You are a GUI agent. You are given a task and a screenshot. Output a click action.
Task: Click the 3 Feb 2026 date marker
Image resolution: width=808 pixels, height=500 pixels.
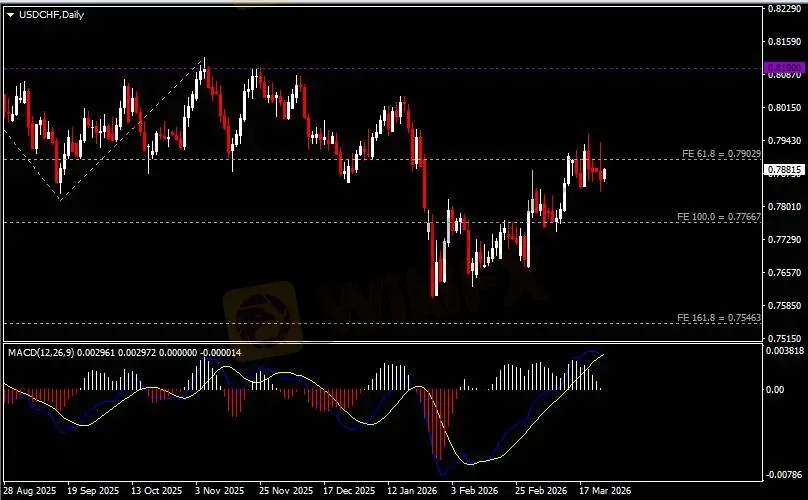click(x=473, y=491)
